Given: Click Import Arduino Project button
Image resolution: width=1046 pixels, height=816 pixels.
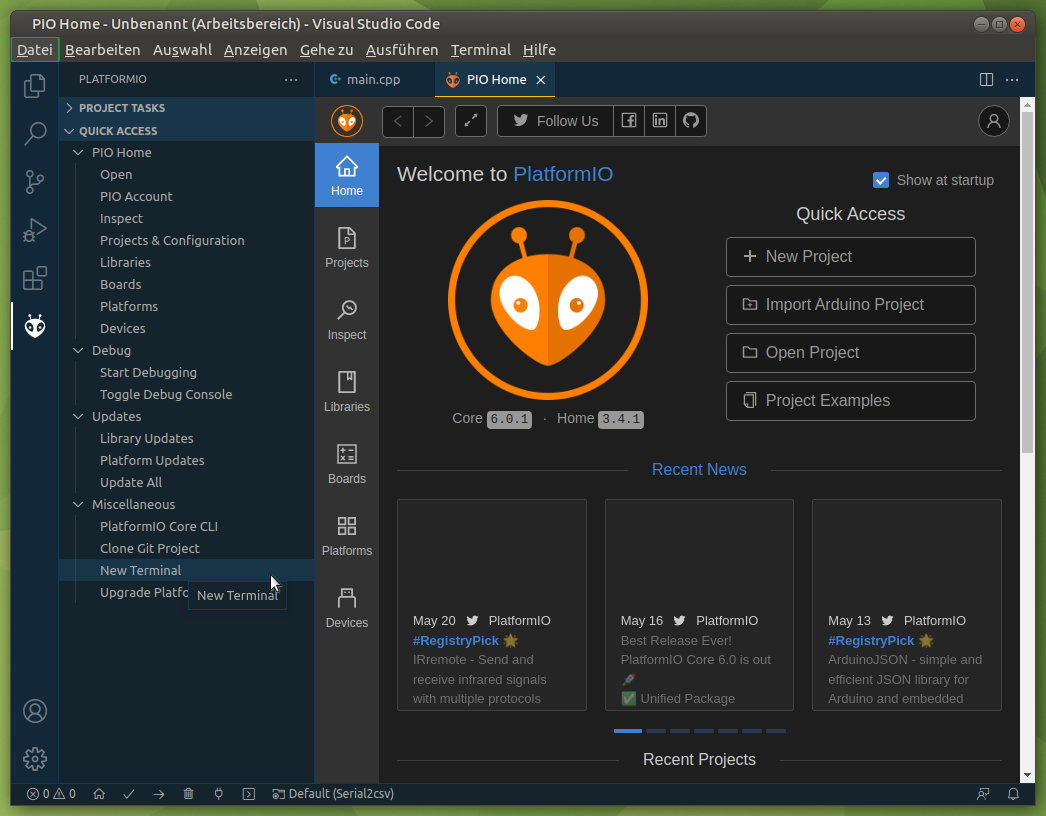Looking at the screenshot, I should [x=851, y=305].
